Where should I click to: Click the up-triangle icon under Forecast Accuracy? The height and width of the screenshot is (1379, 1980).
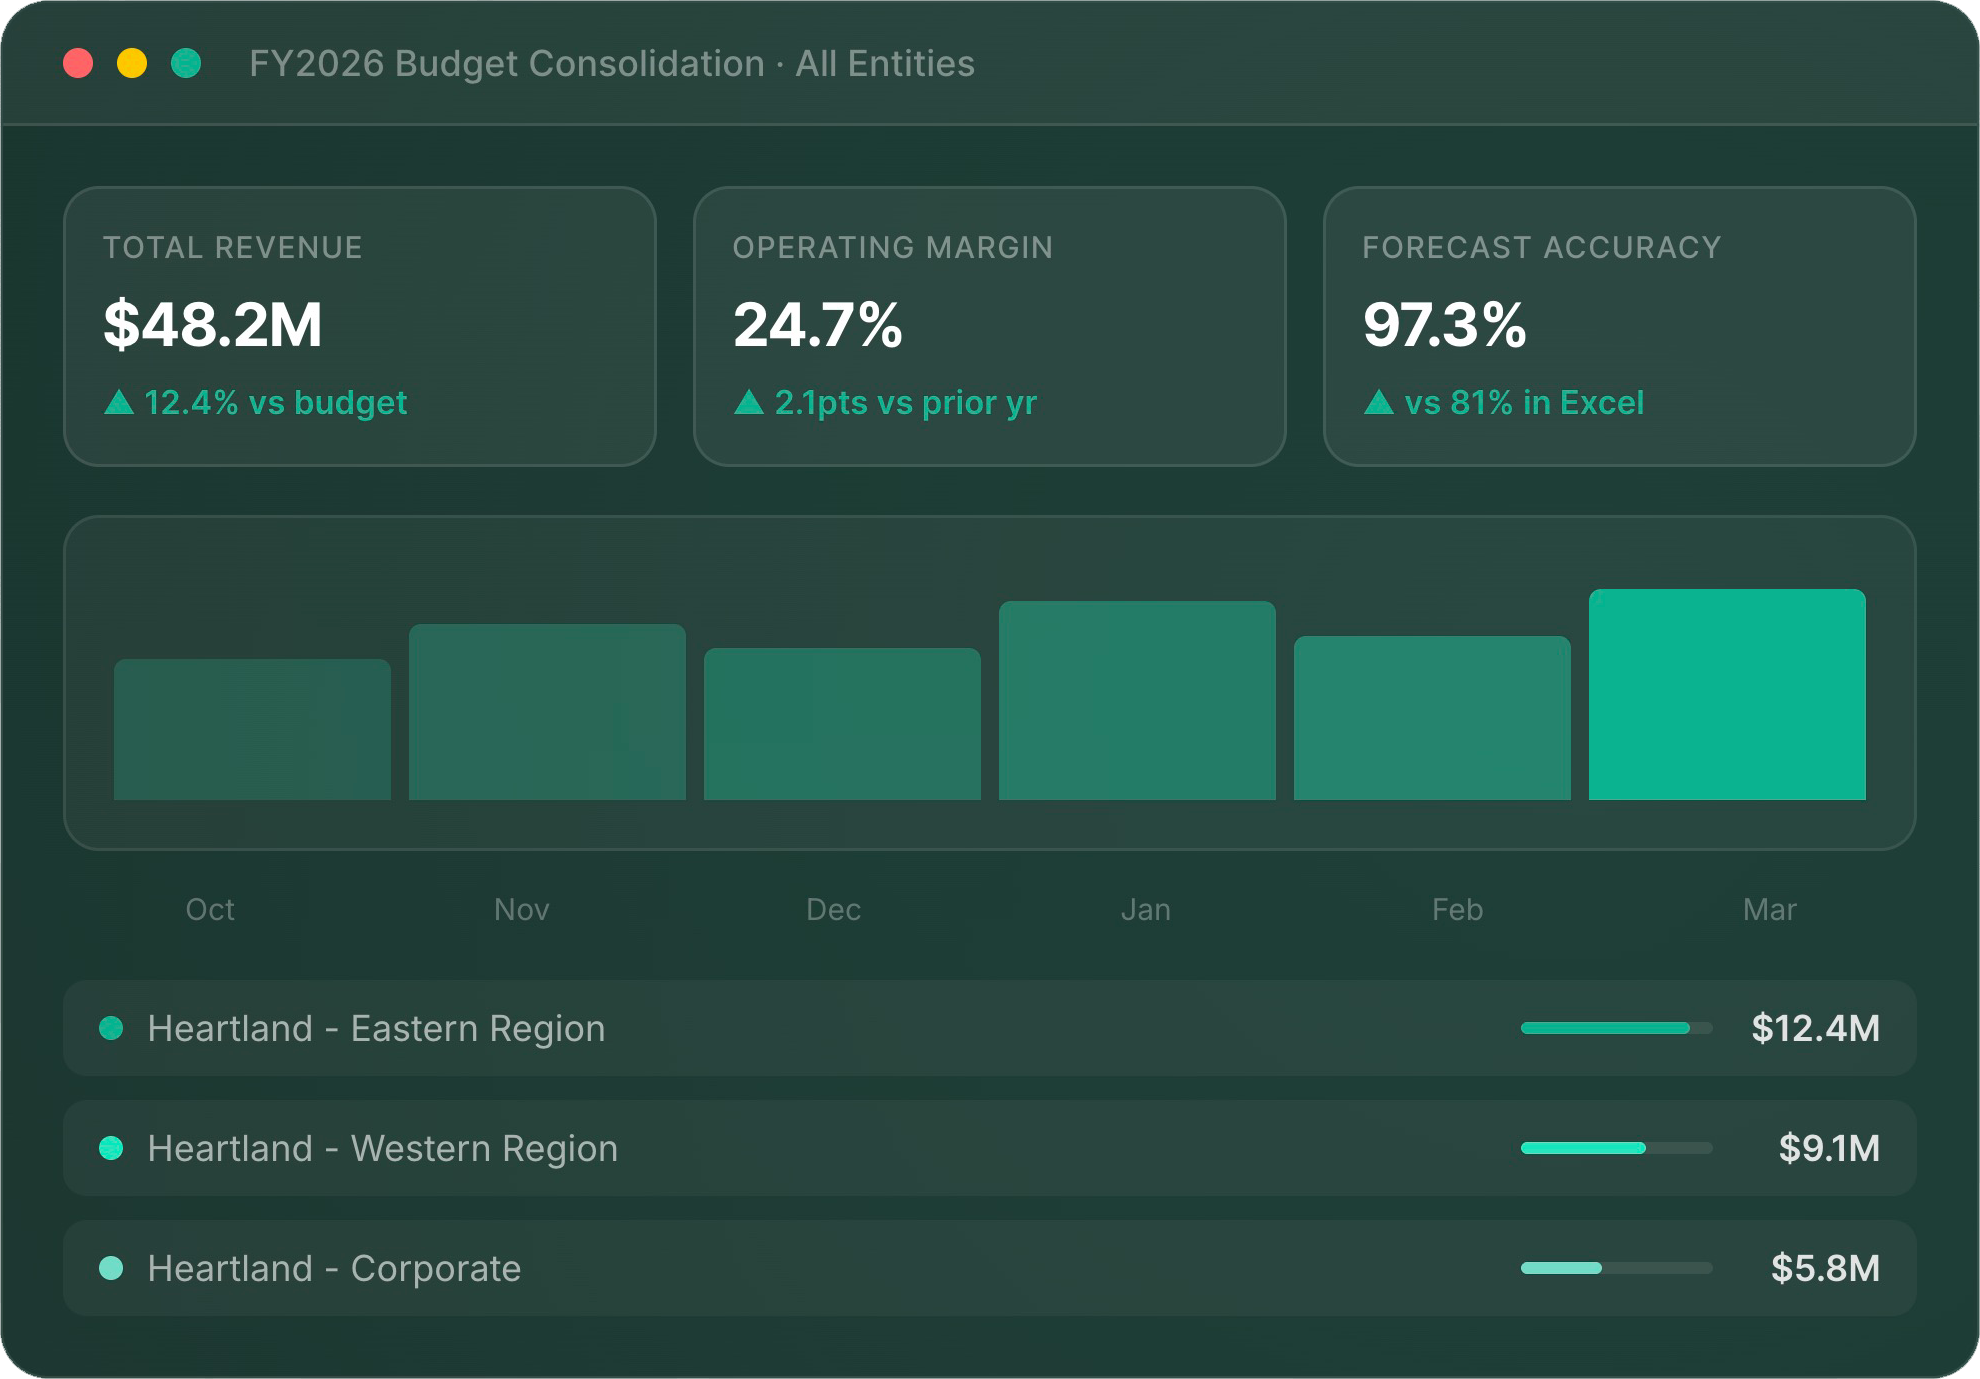(x=1379, y=402)
